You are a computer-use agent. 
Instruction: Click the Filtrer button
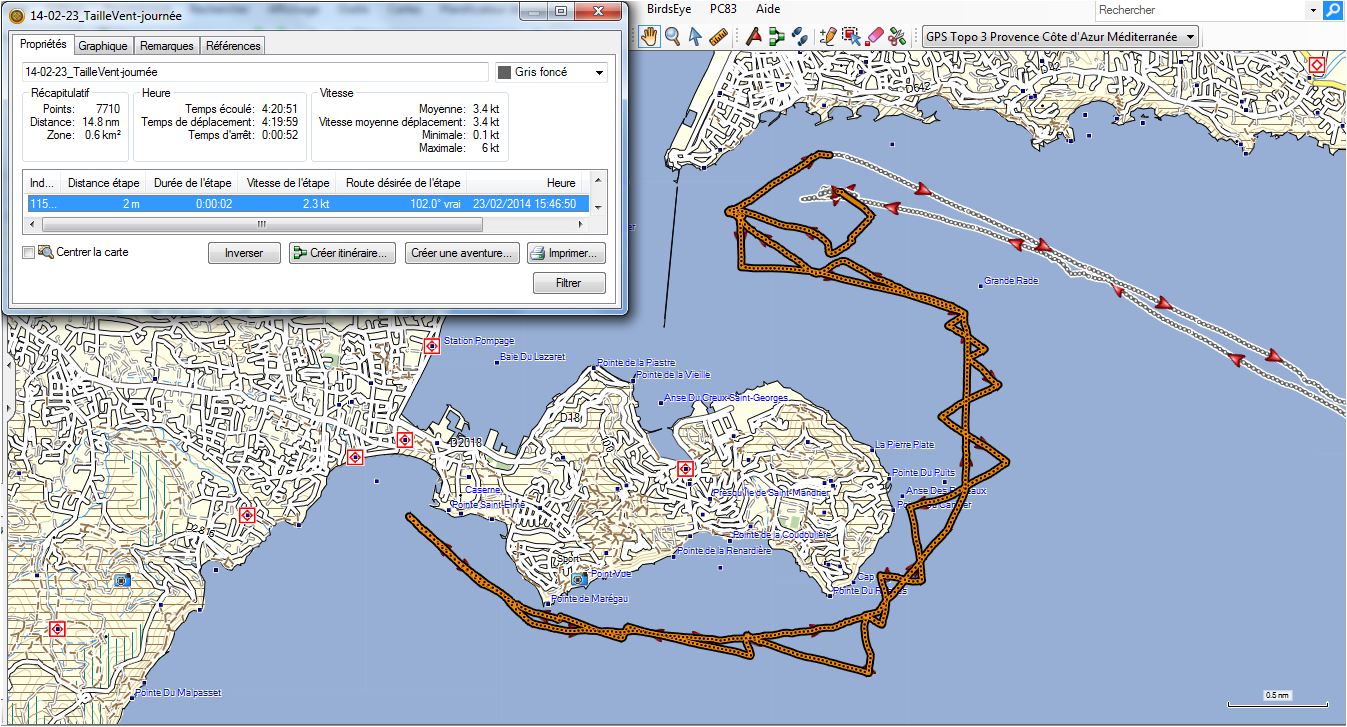coord(568,283)
